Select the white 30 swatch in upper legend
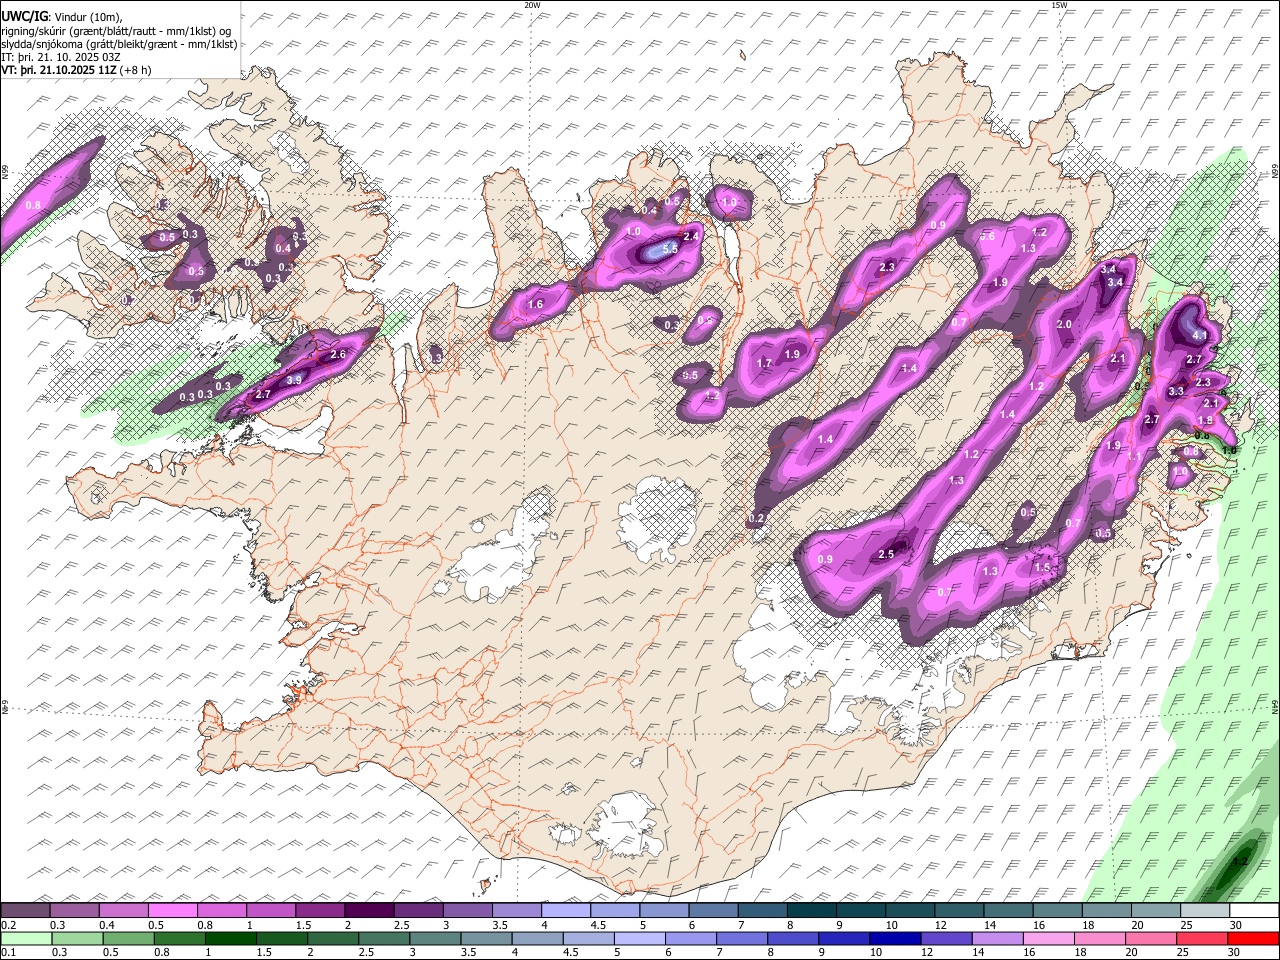The height and width of the screenshot is (960, 1280). (1254, 911)
